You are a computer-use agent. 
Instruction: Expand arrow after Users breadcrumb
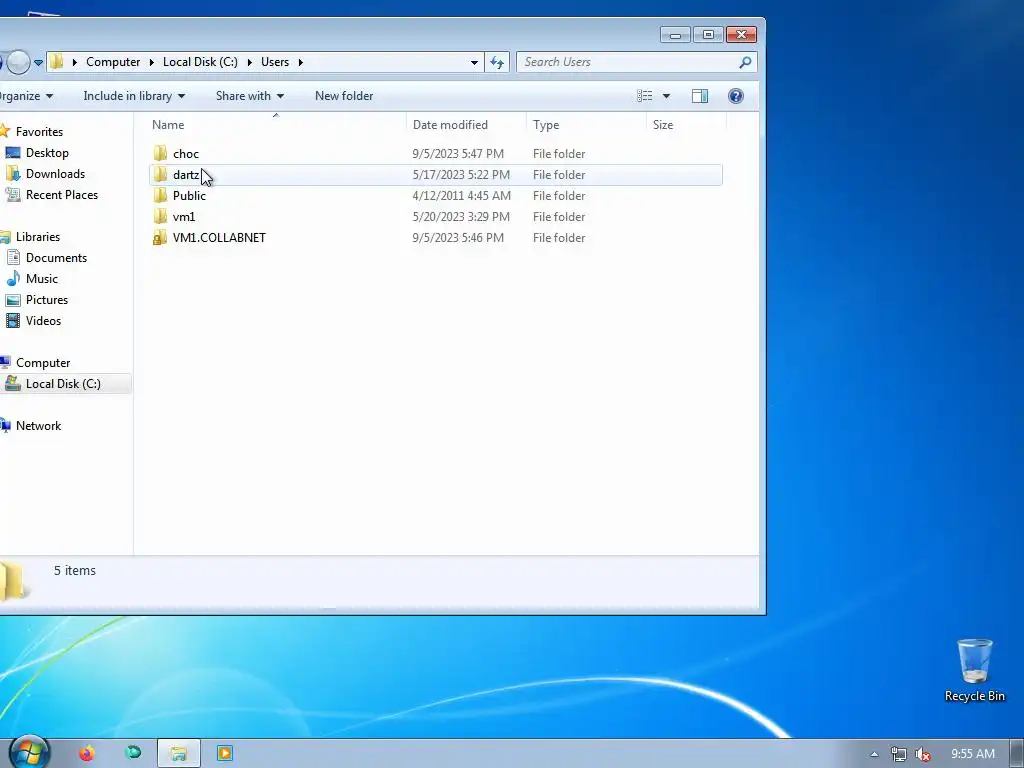click(x=300, y=62)
